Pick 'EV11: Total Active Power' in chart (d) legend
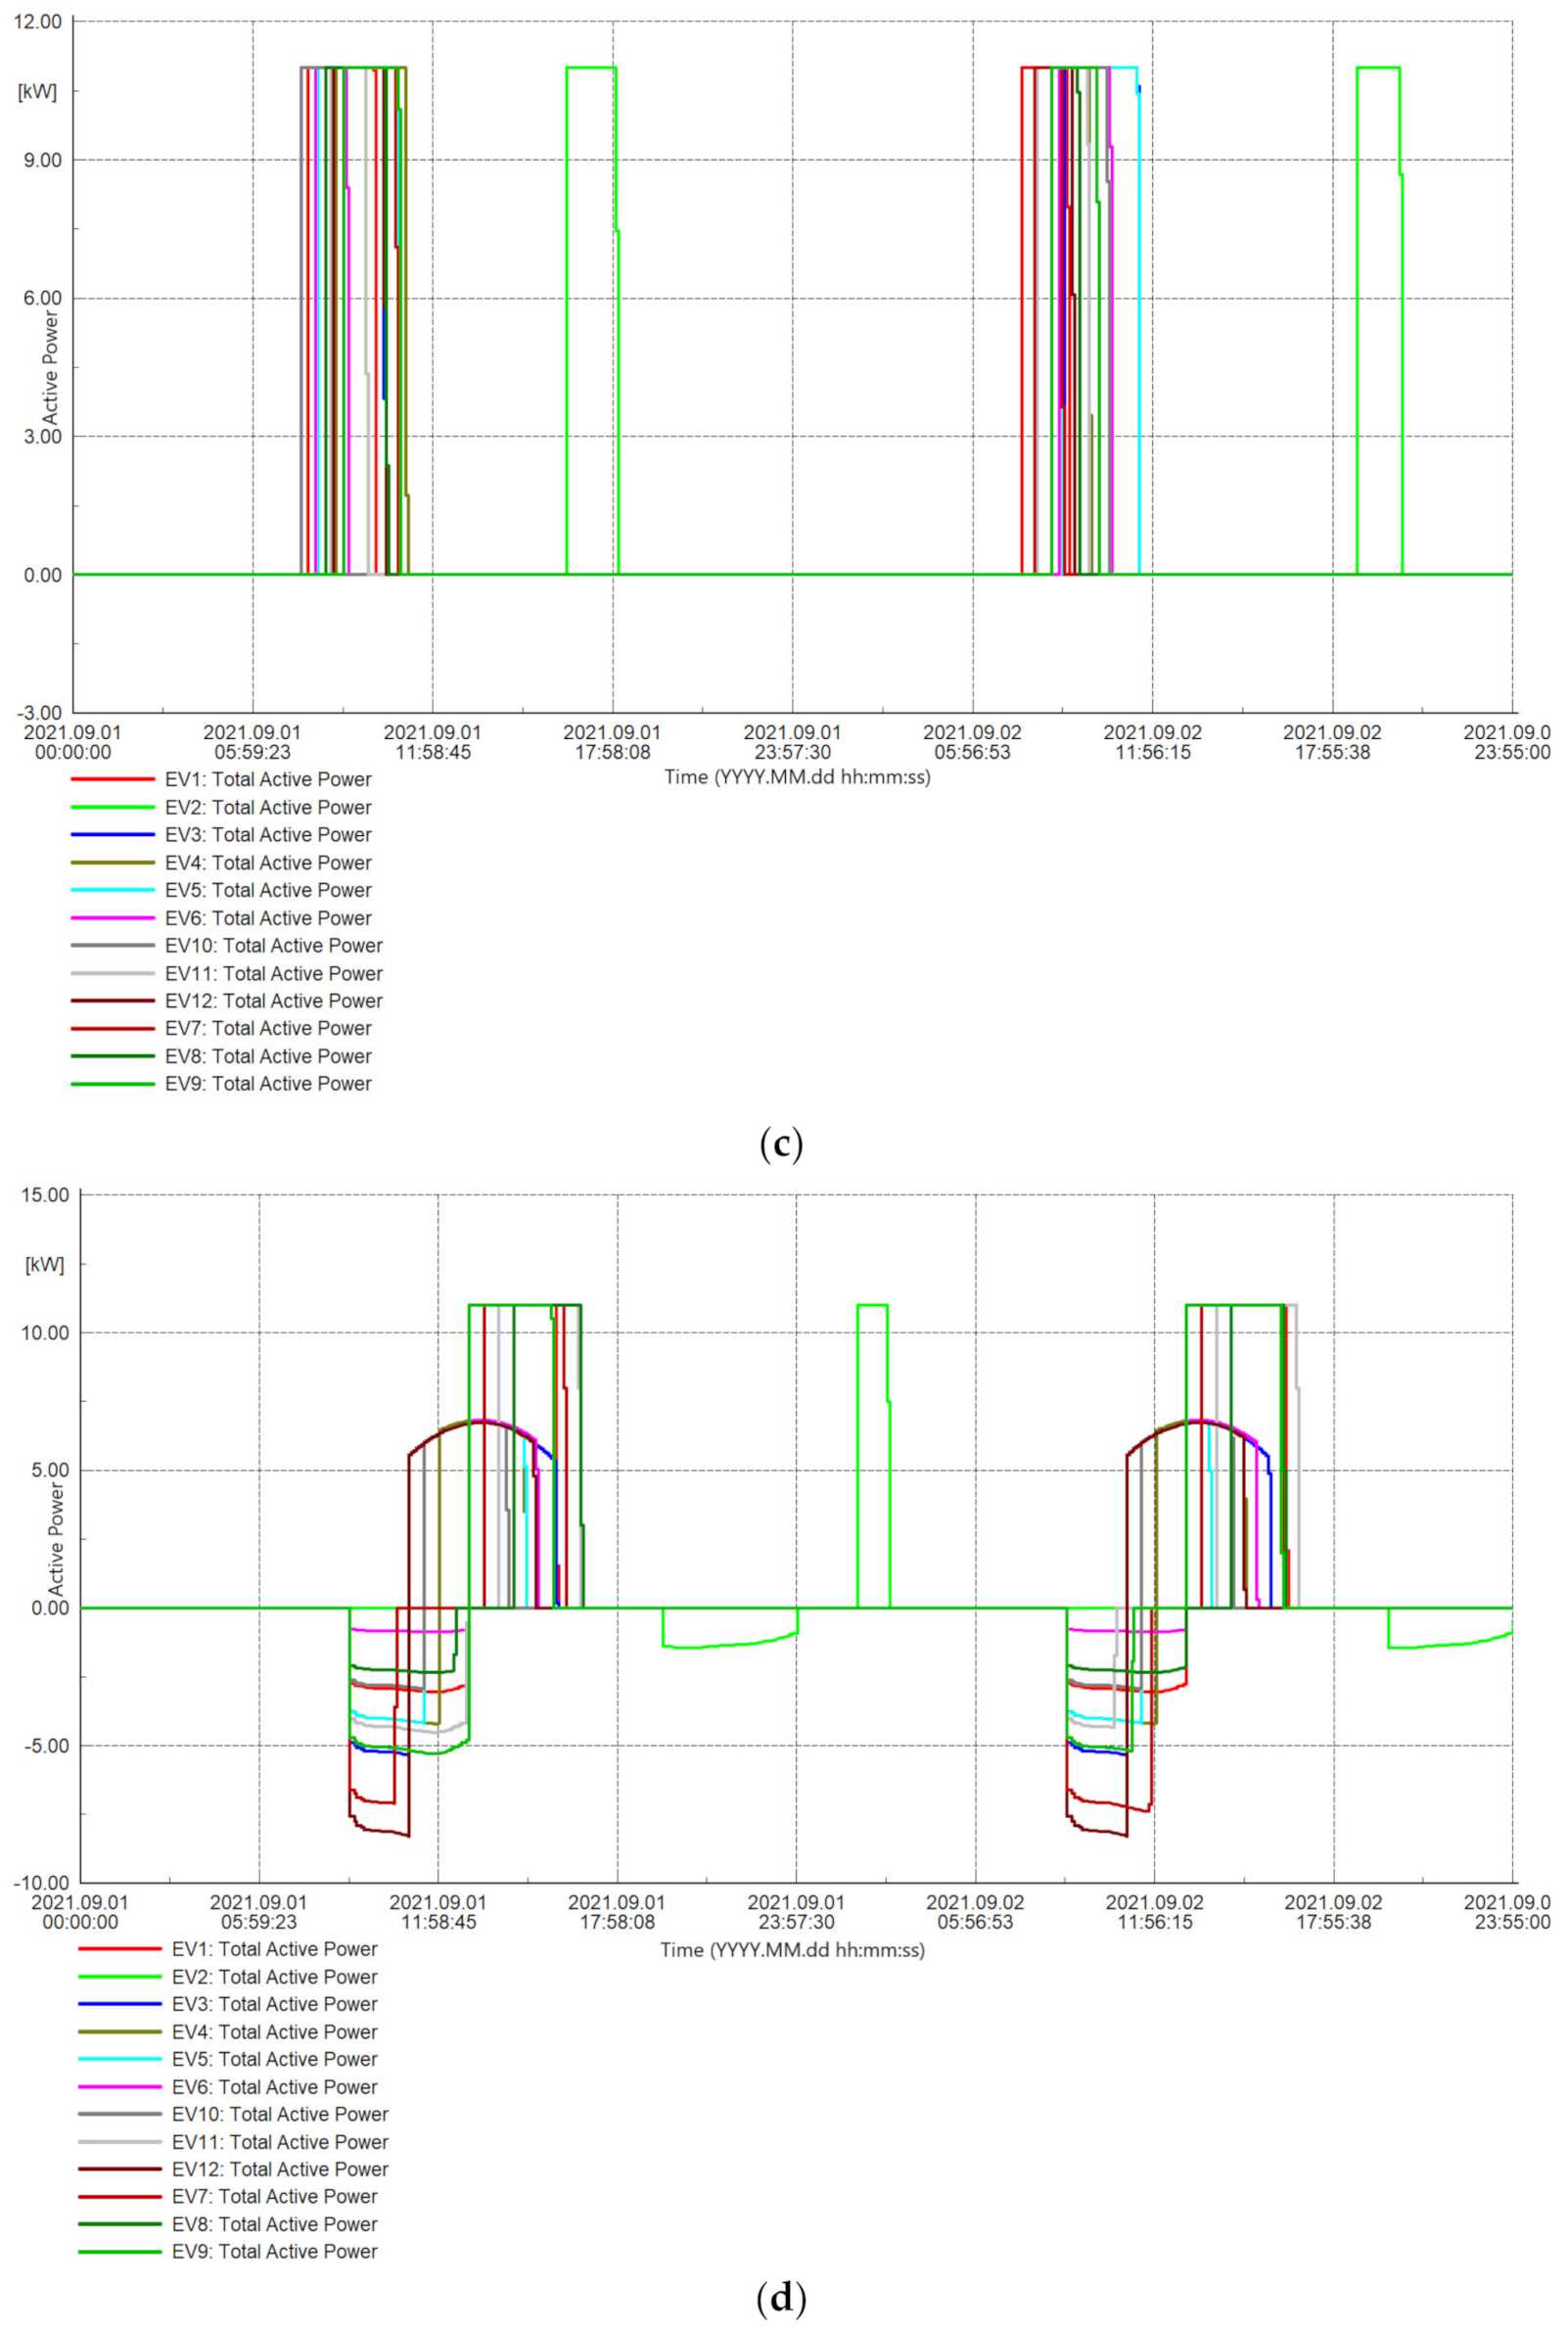Screen dimensions: 1568x2332 click(x=280, y=2142)
